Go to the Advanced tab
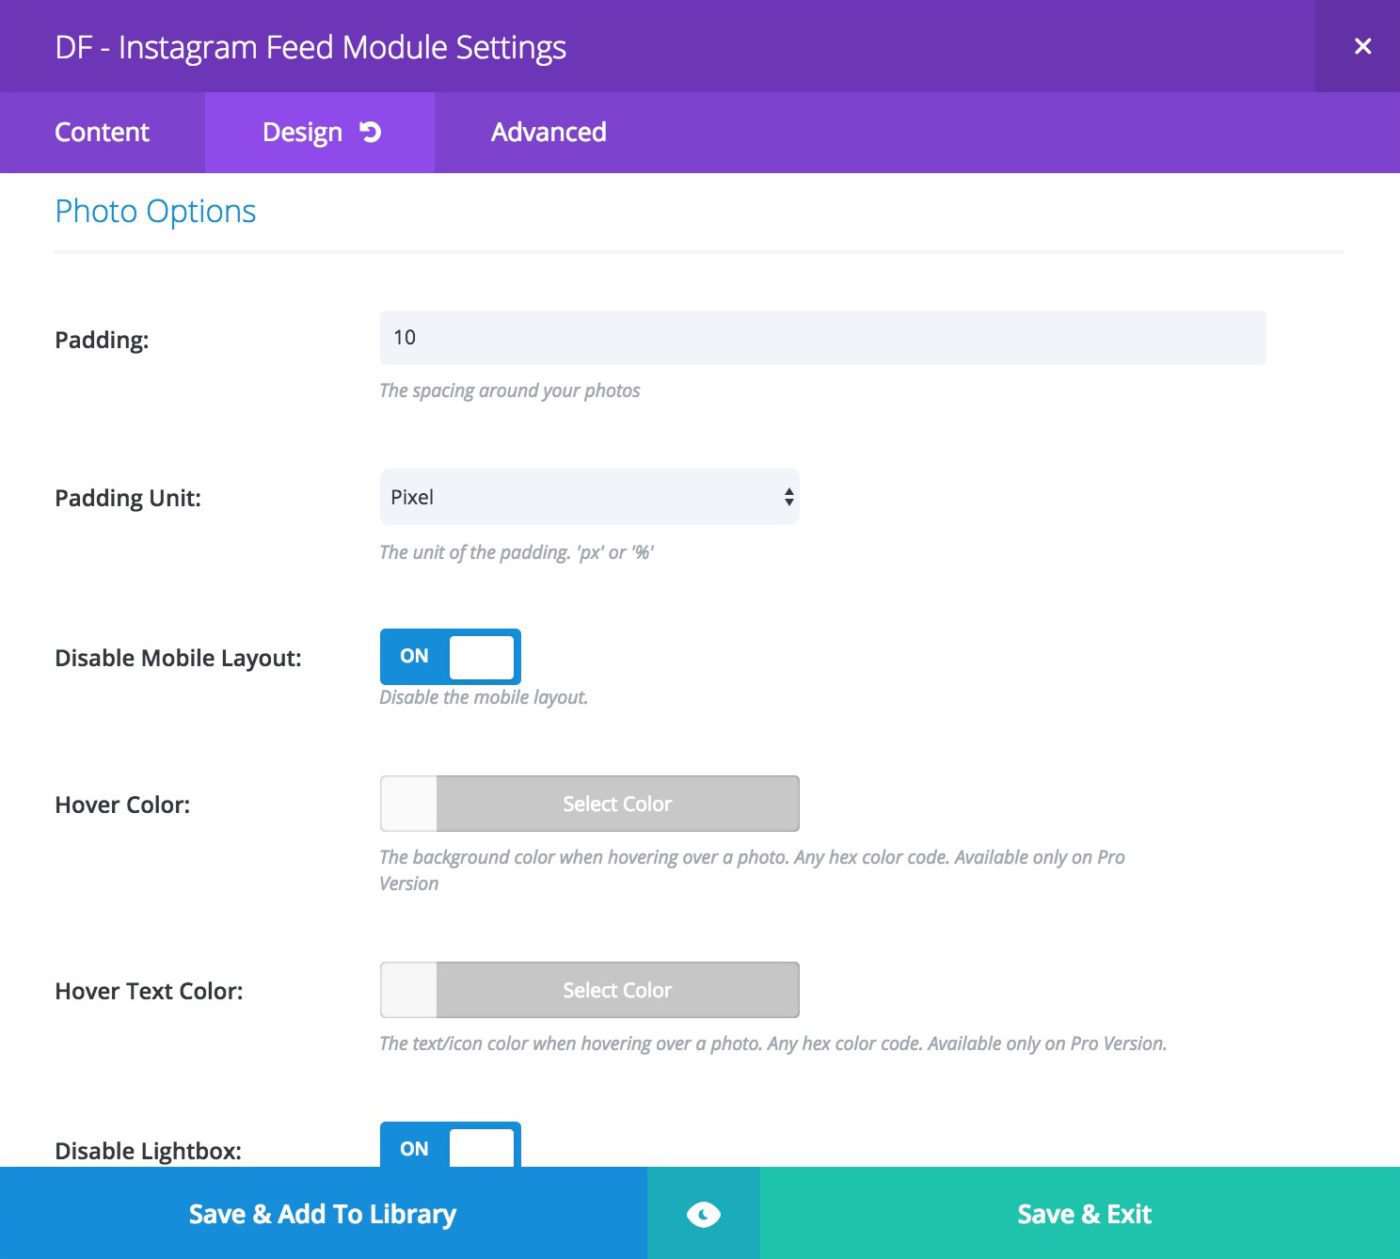 tap(548, 132)
